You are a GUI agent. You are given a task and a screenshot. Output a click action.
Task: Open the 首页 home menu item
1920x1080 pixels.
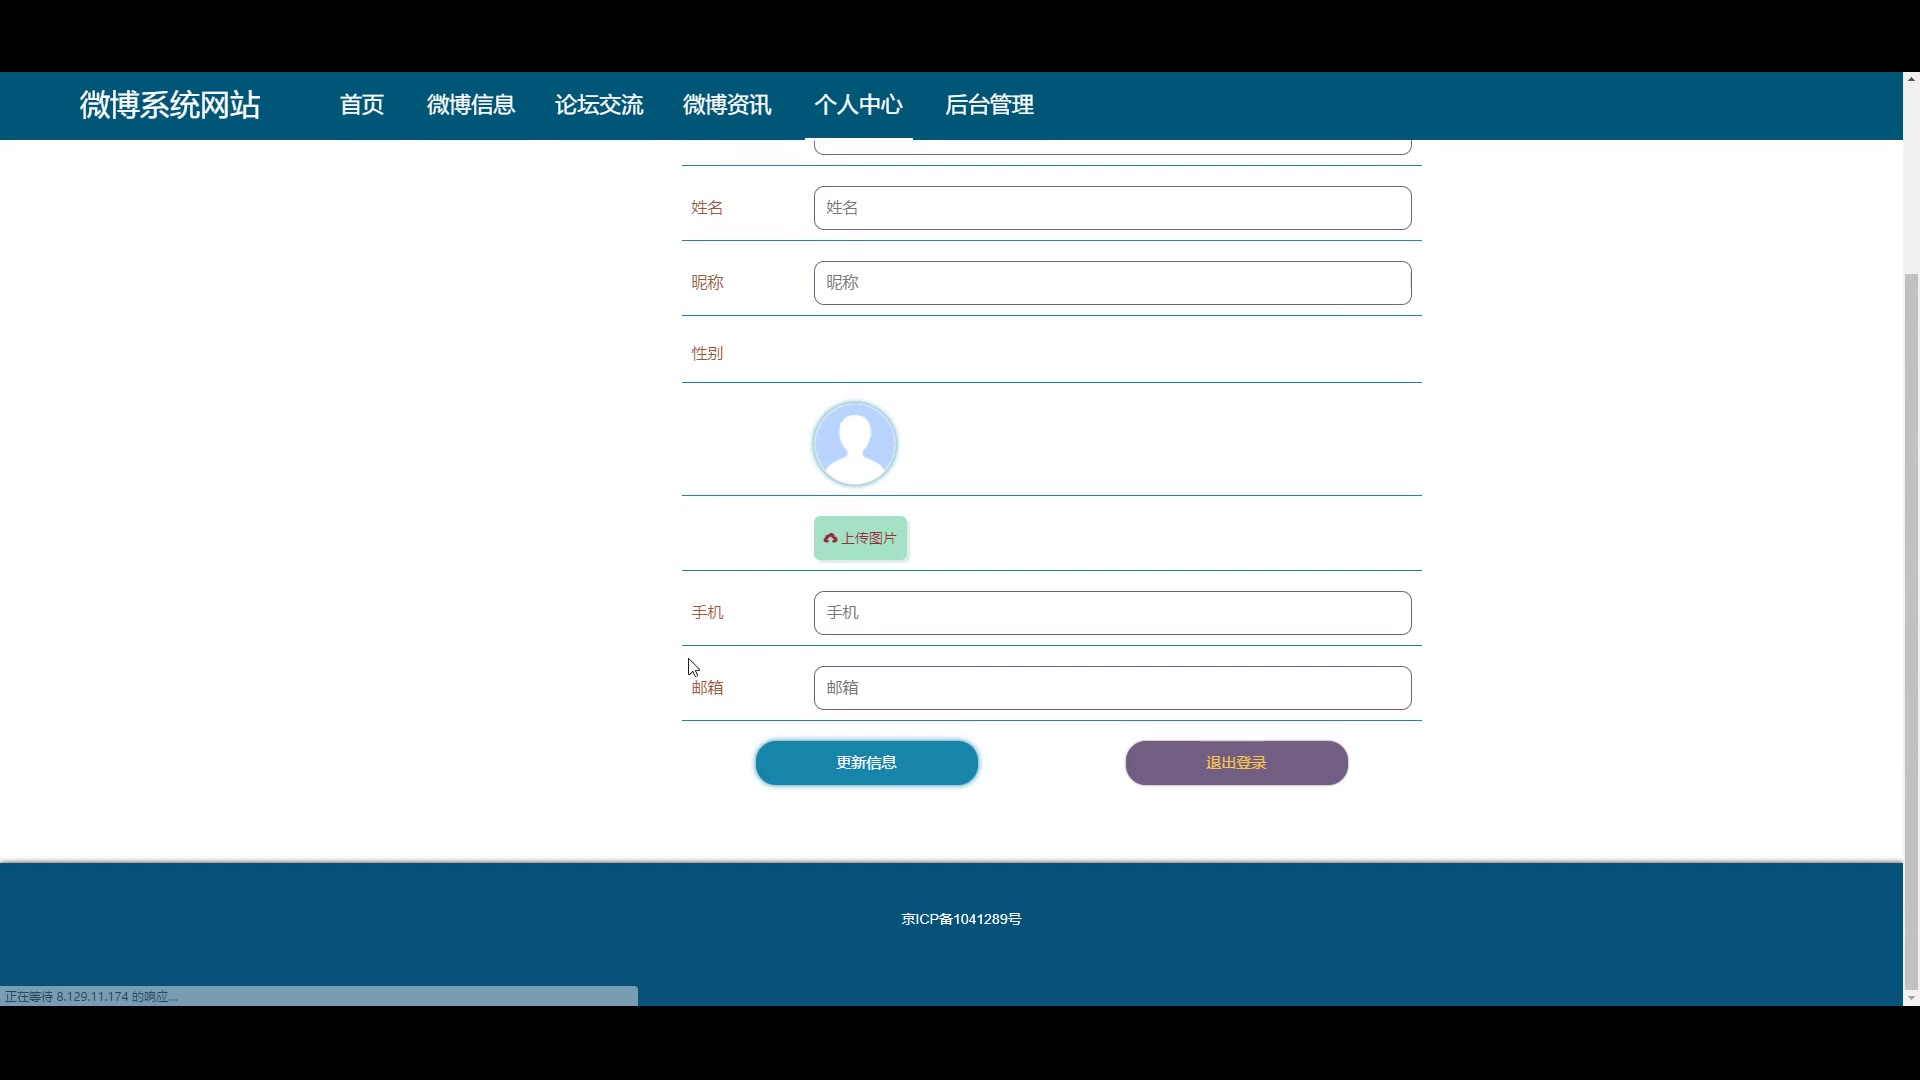click(361, 105)
